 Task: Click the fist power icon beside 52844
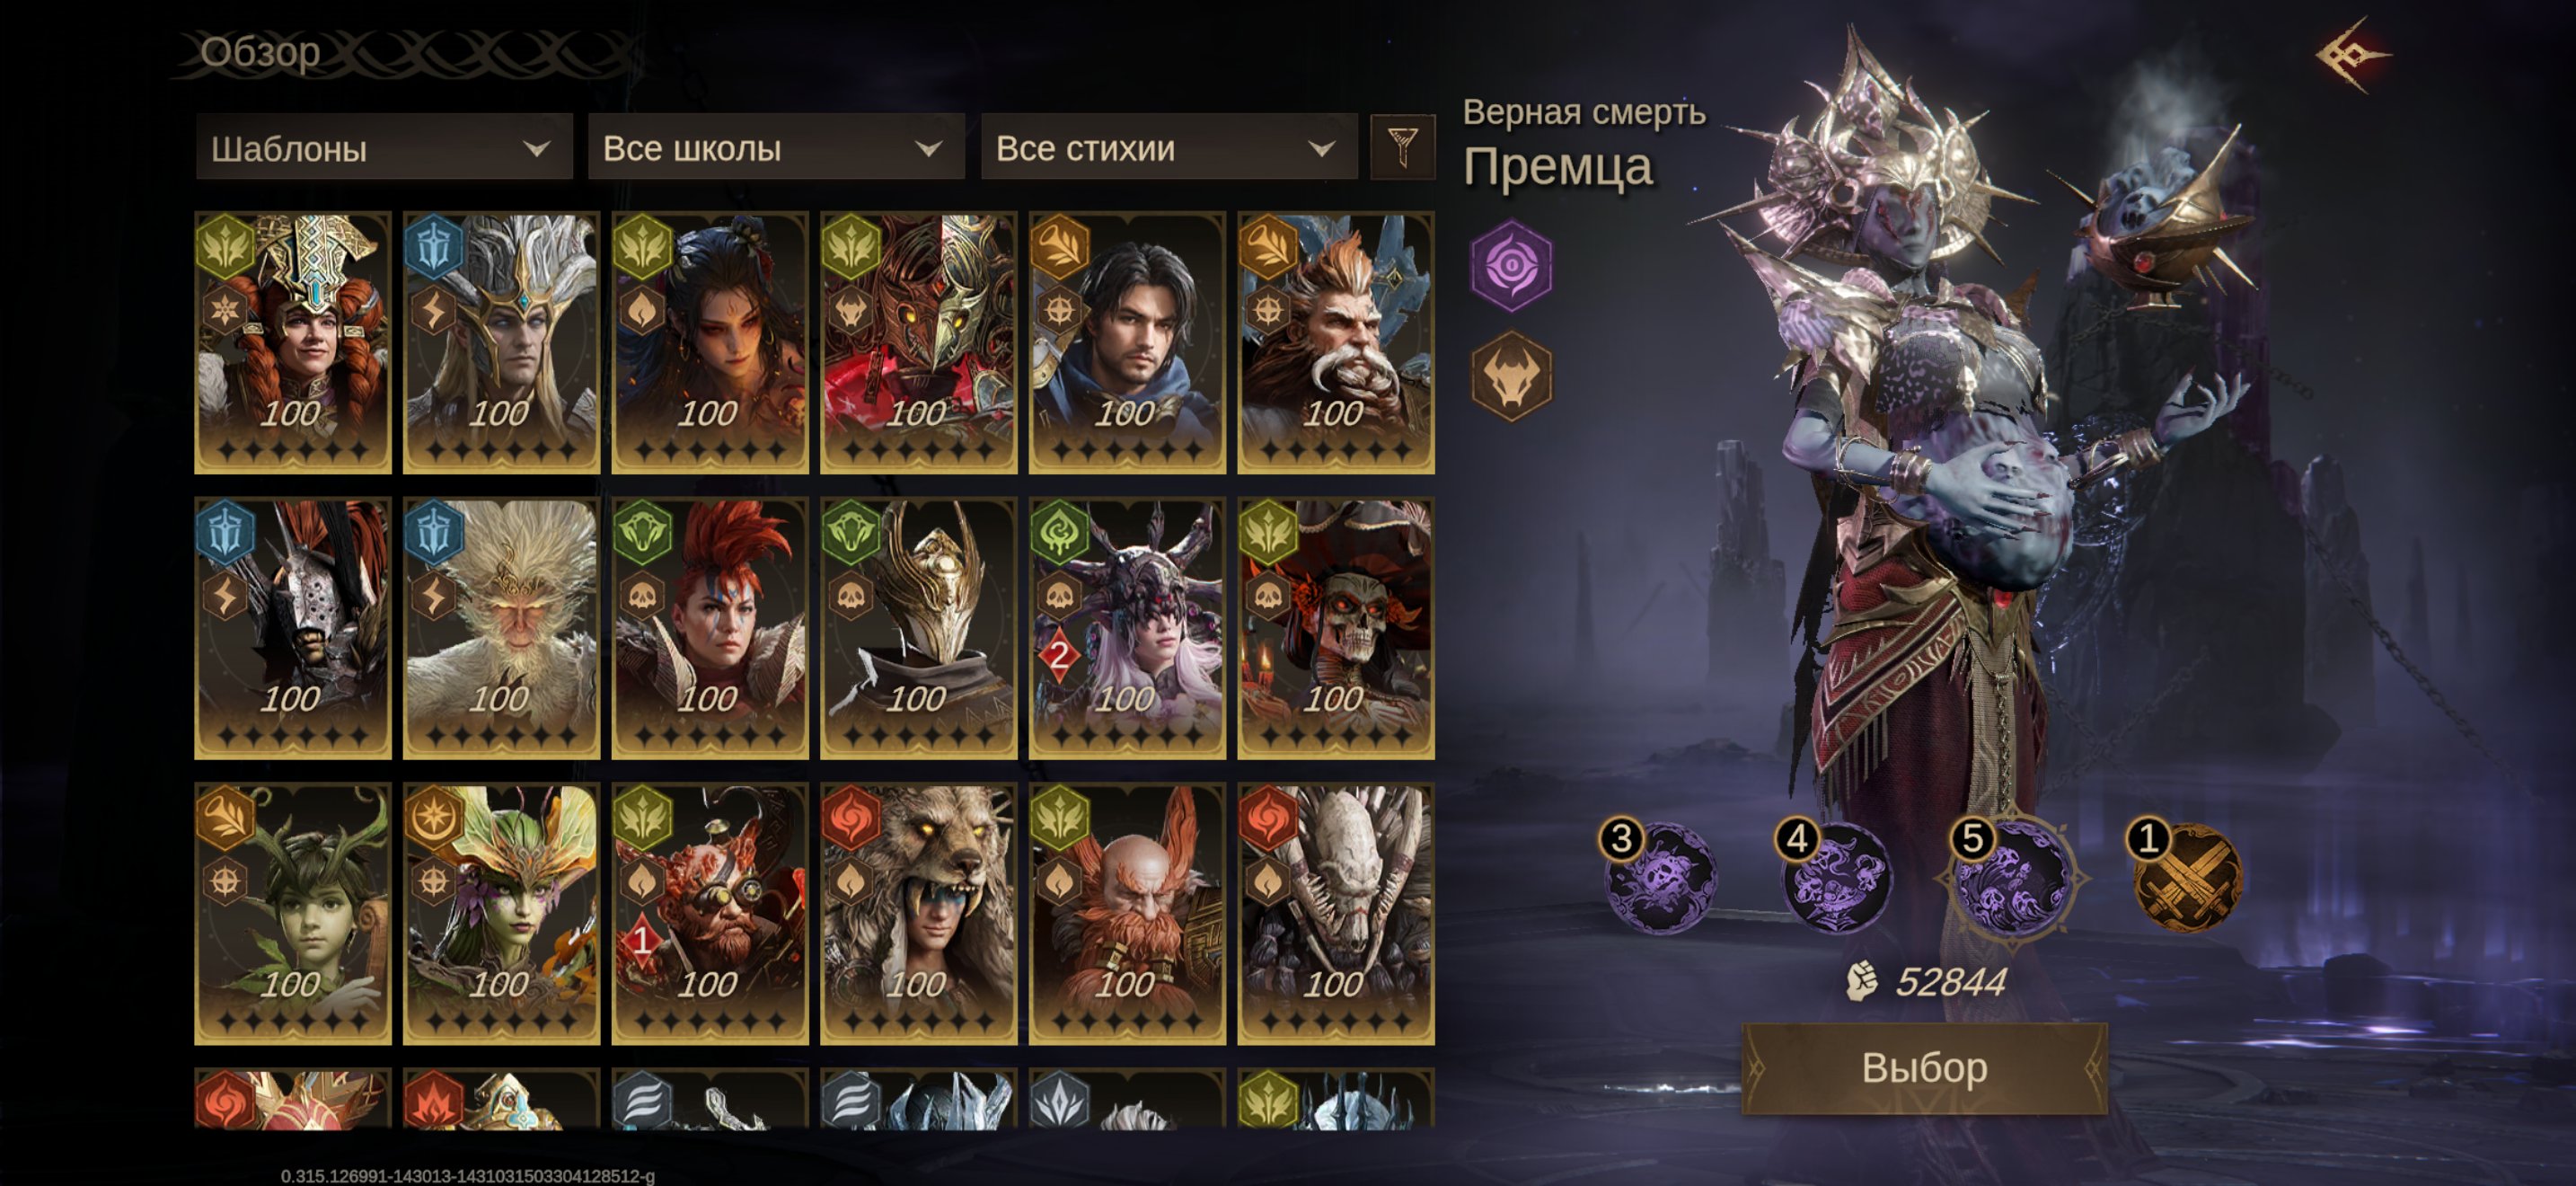[x=1861, y=981]
